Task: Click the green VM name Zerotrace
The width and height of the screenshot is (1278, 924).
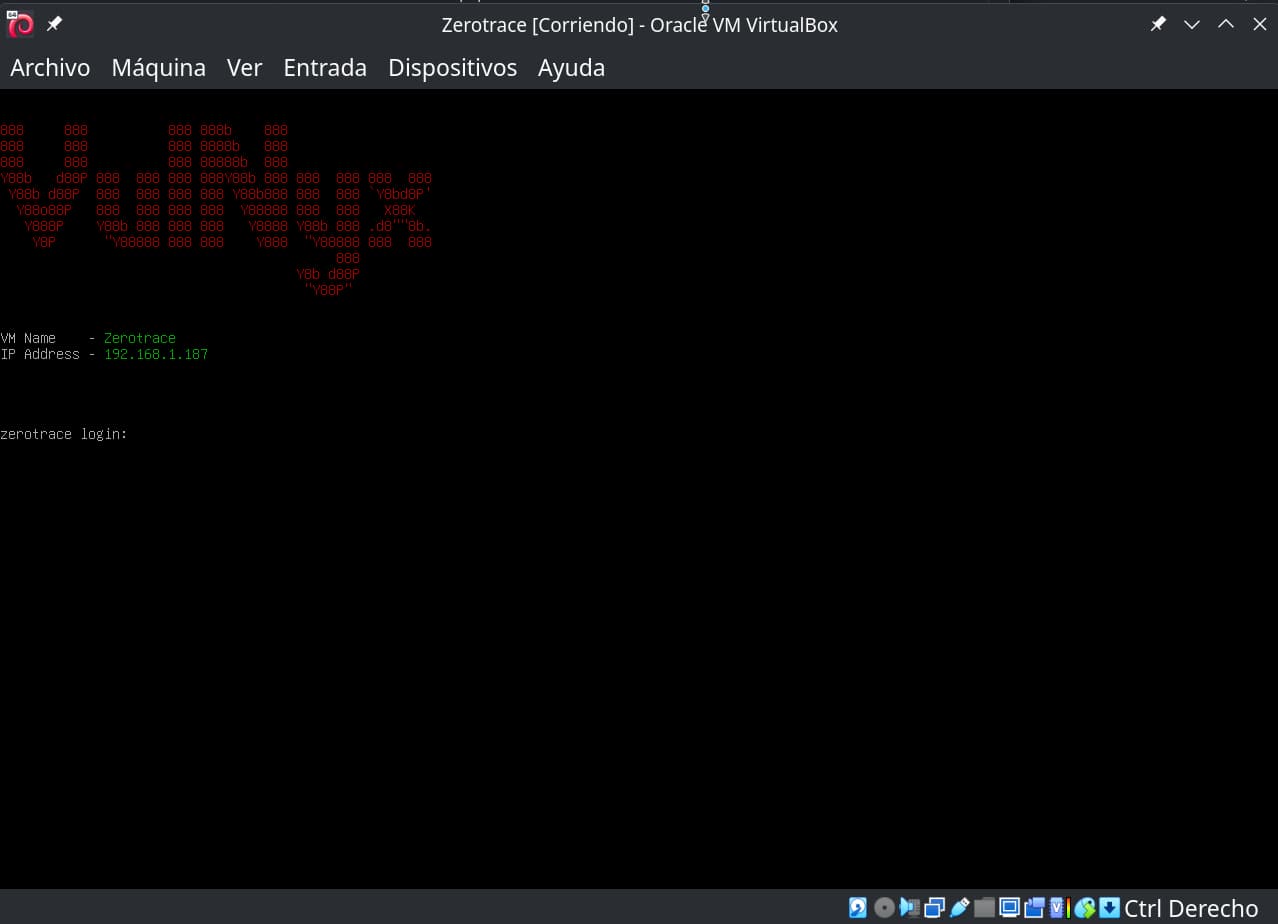Action: (x=140, y=338)
